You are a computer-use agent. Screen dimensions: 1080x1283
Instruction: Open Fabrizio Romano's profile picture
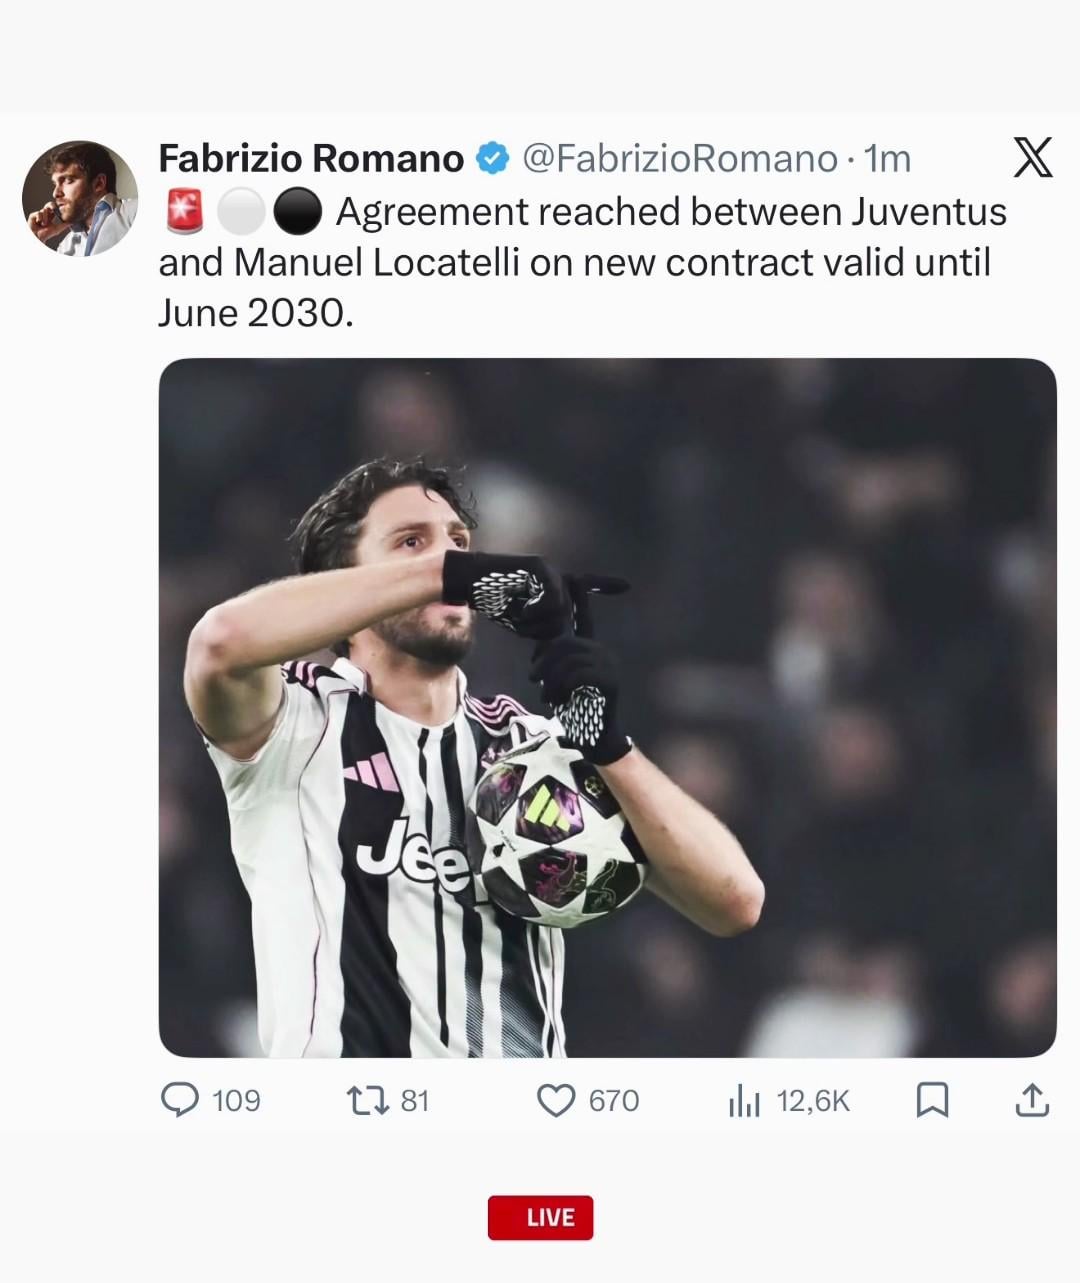click(x=80, y=198)
